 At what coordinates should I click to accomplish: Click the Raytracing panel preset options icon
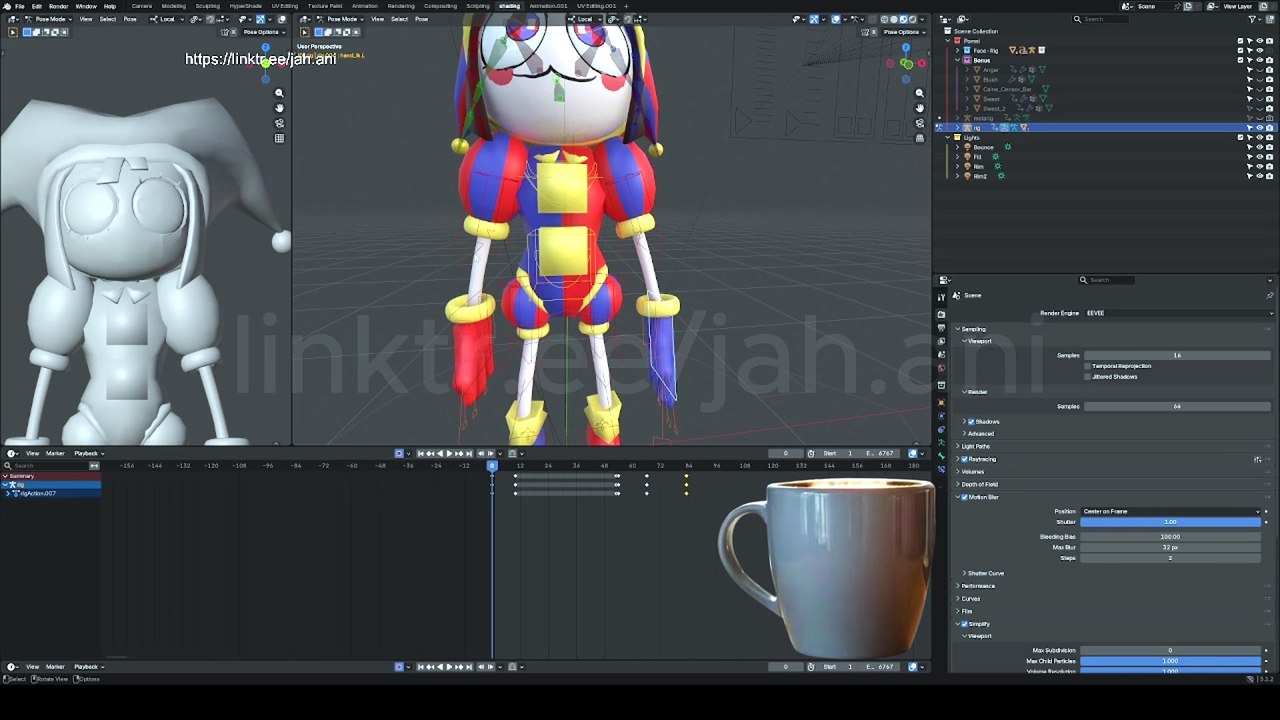(1257, 459)
